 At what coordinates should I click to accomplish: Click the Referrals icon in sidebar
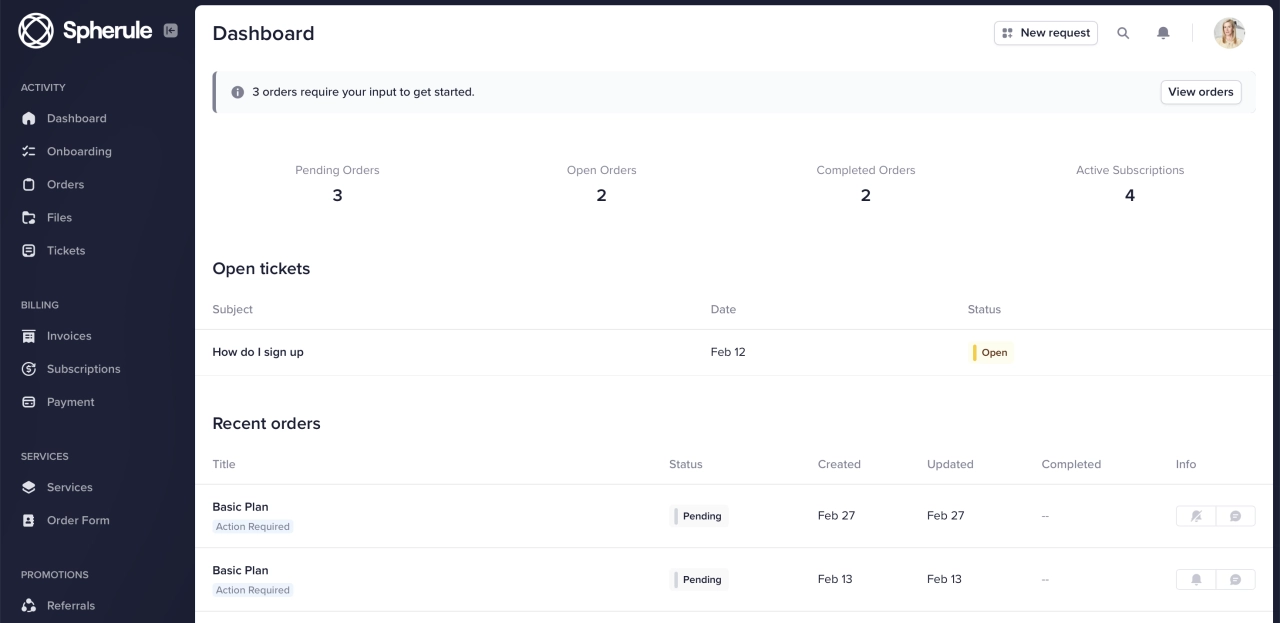pyautogui.click(x=29, y=605)
